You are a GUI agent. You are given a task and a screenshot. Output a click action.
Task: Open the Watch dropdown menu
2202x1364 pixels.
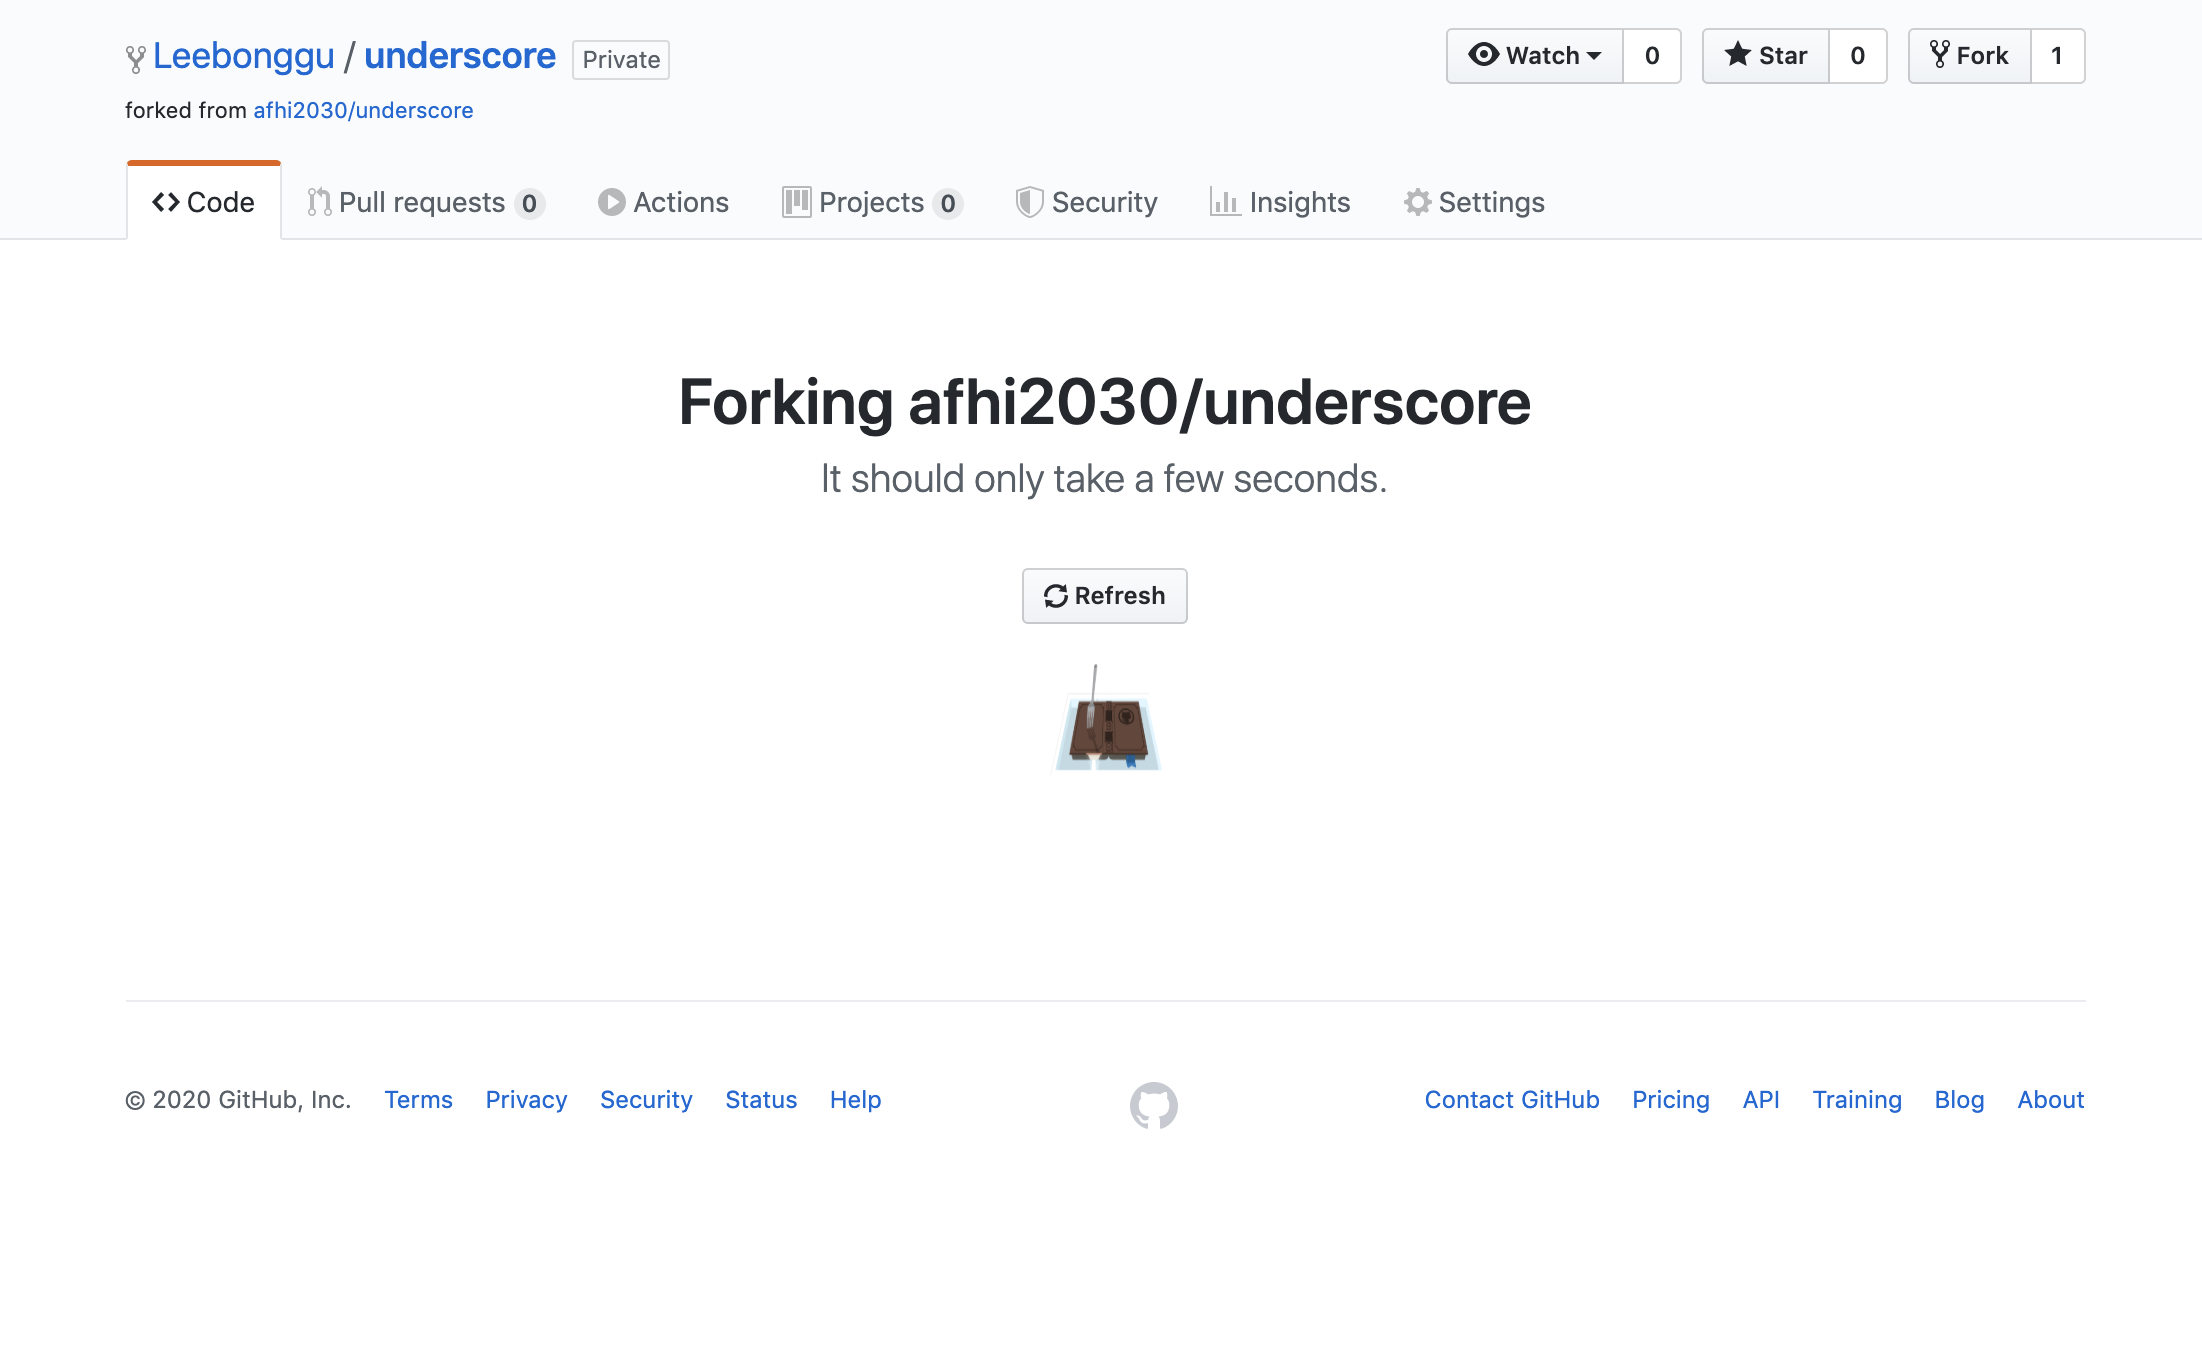[x=1534, y=56]
